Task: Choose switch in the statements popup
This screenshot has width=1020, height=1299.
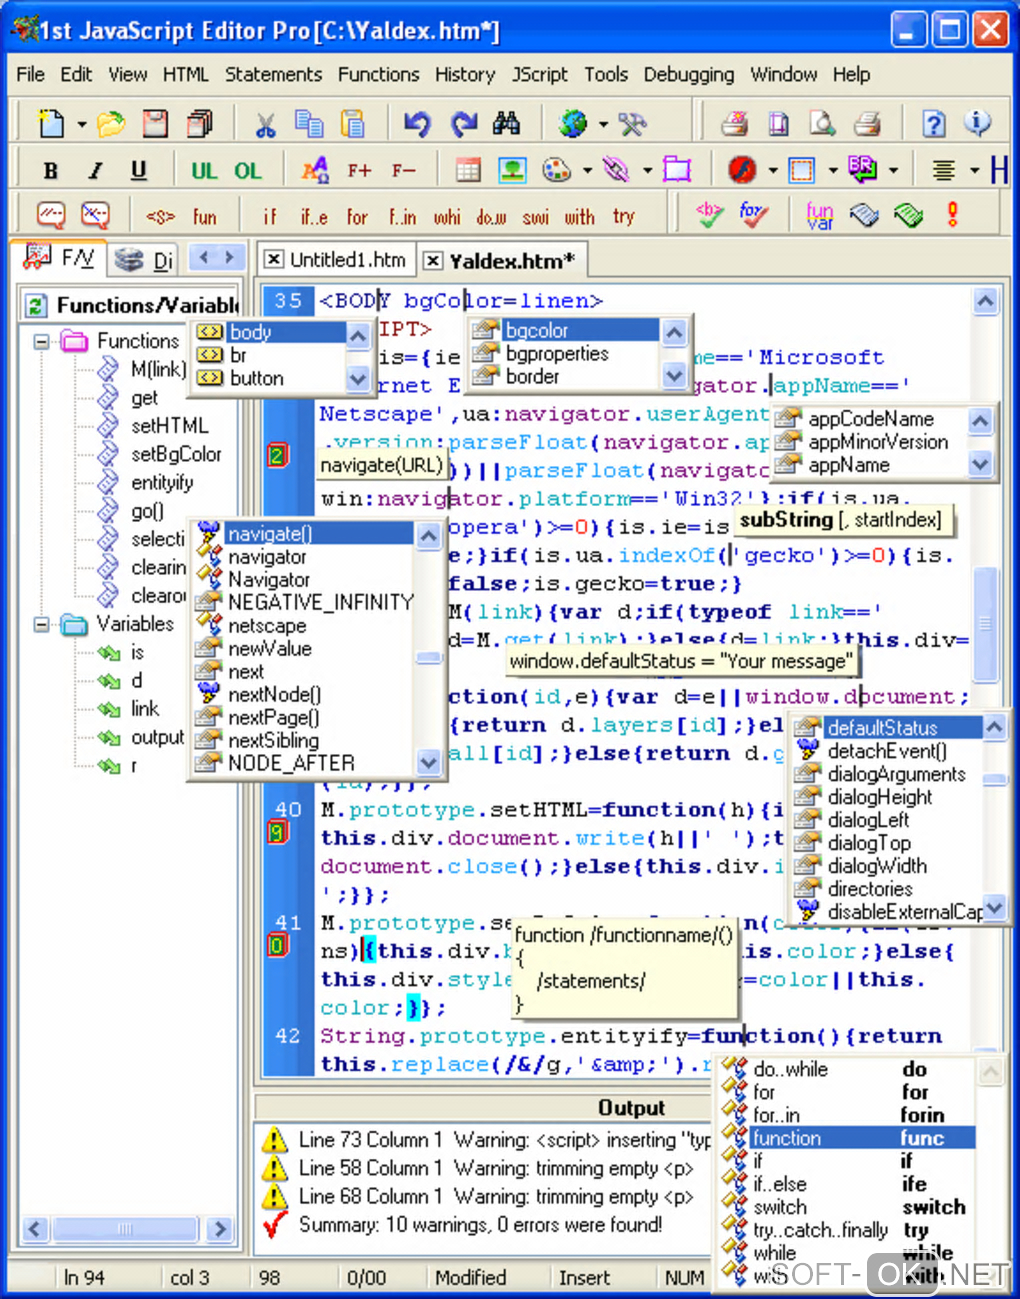Action: click(x=846, y=1207)
